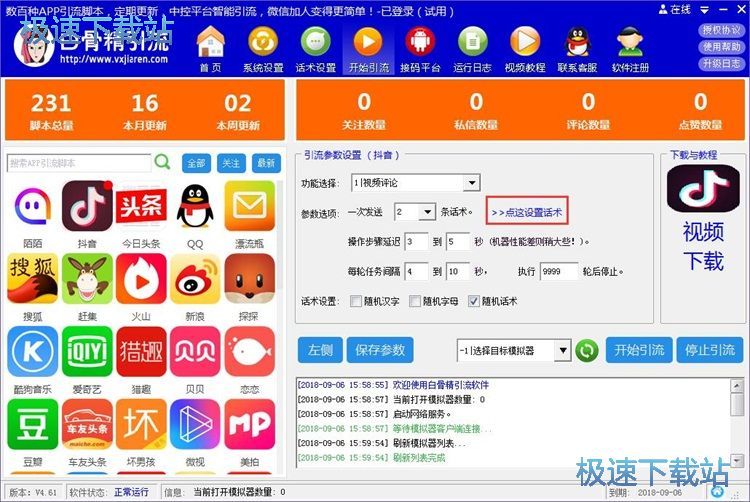Click 每轮任务间隔 maximum value field
The width and height of the screenshot is (750, 502).
tap(457, 272)
